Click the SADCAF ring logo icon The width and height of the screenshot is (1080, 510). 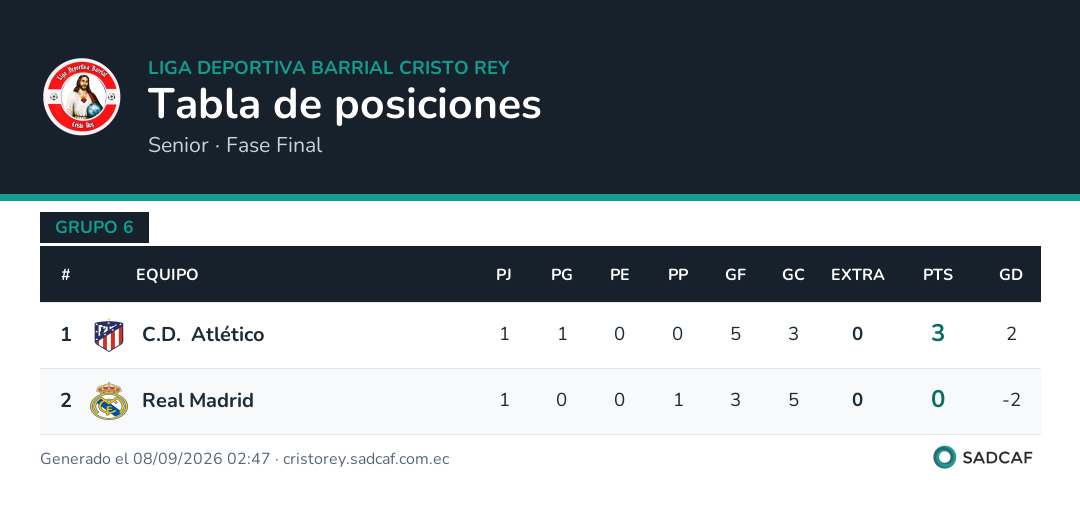tap(944, 457)
